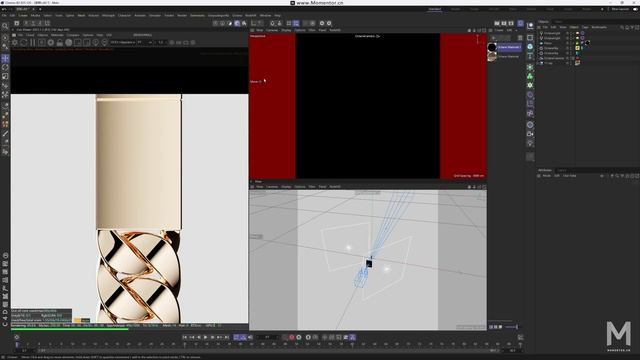This screenshot has width=640, height=360.
Task: Click the Autokeying button in the timeline bar
Action: pyautogui.click(x=299, y=337)
